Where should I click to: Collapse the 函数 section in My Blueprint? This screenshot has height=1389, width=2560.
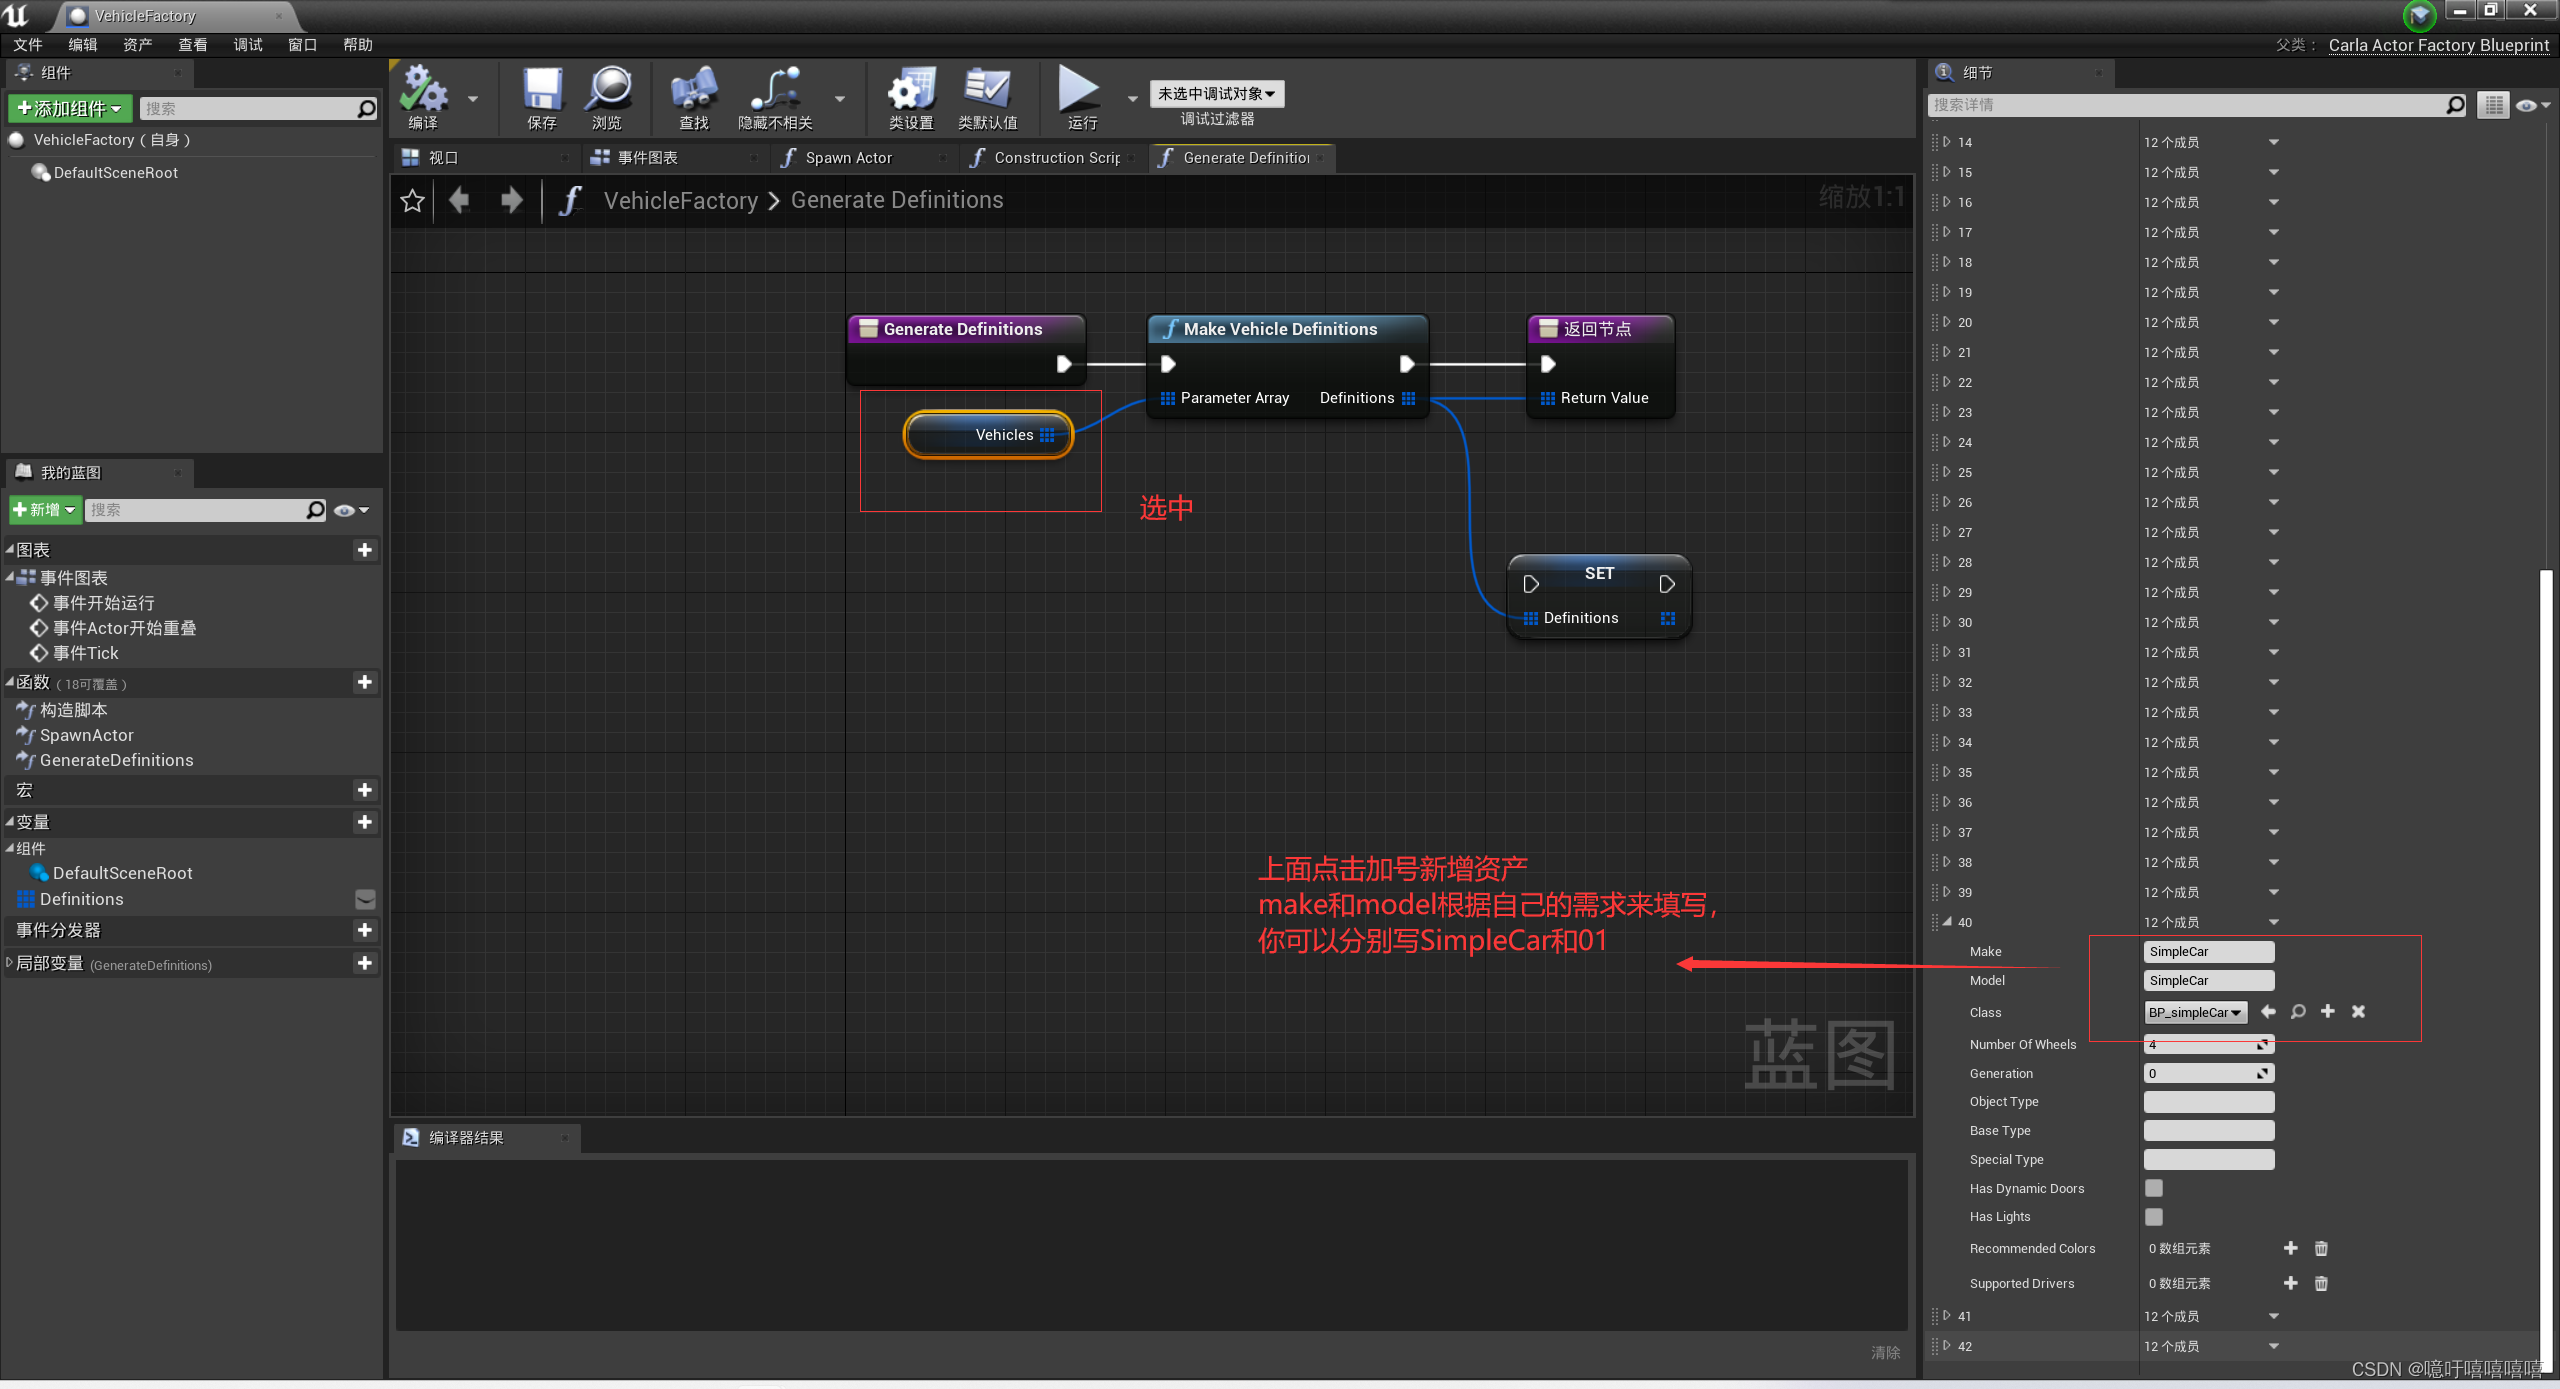tap(10, 681)
